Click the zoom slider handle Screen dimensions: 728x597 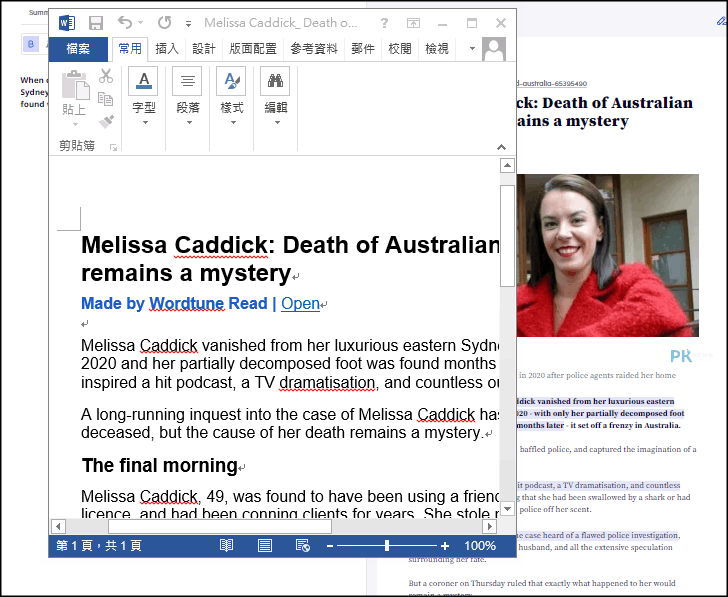coord(387,546)
